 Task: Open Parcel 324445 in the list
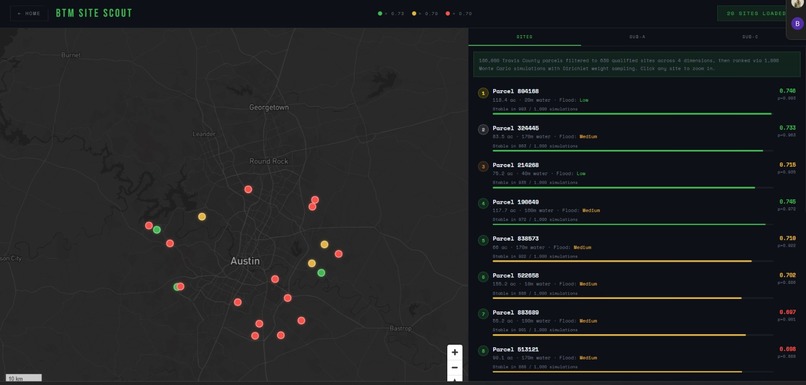(x=516, y=128)
